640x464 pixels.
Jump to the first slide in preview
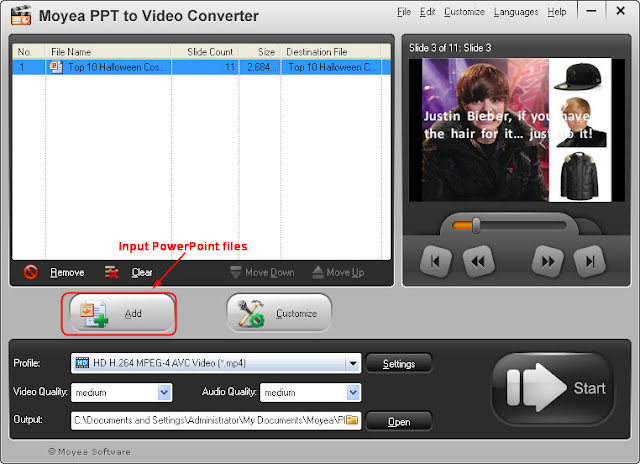[x=436, y=262]
